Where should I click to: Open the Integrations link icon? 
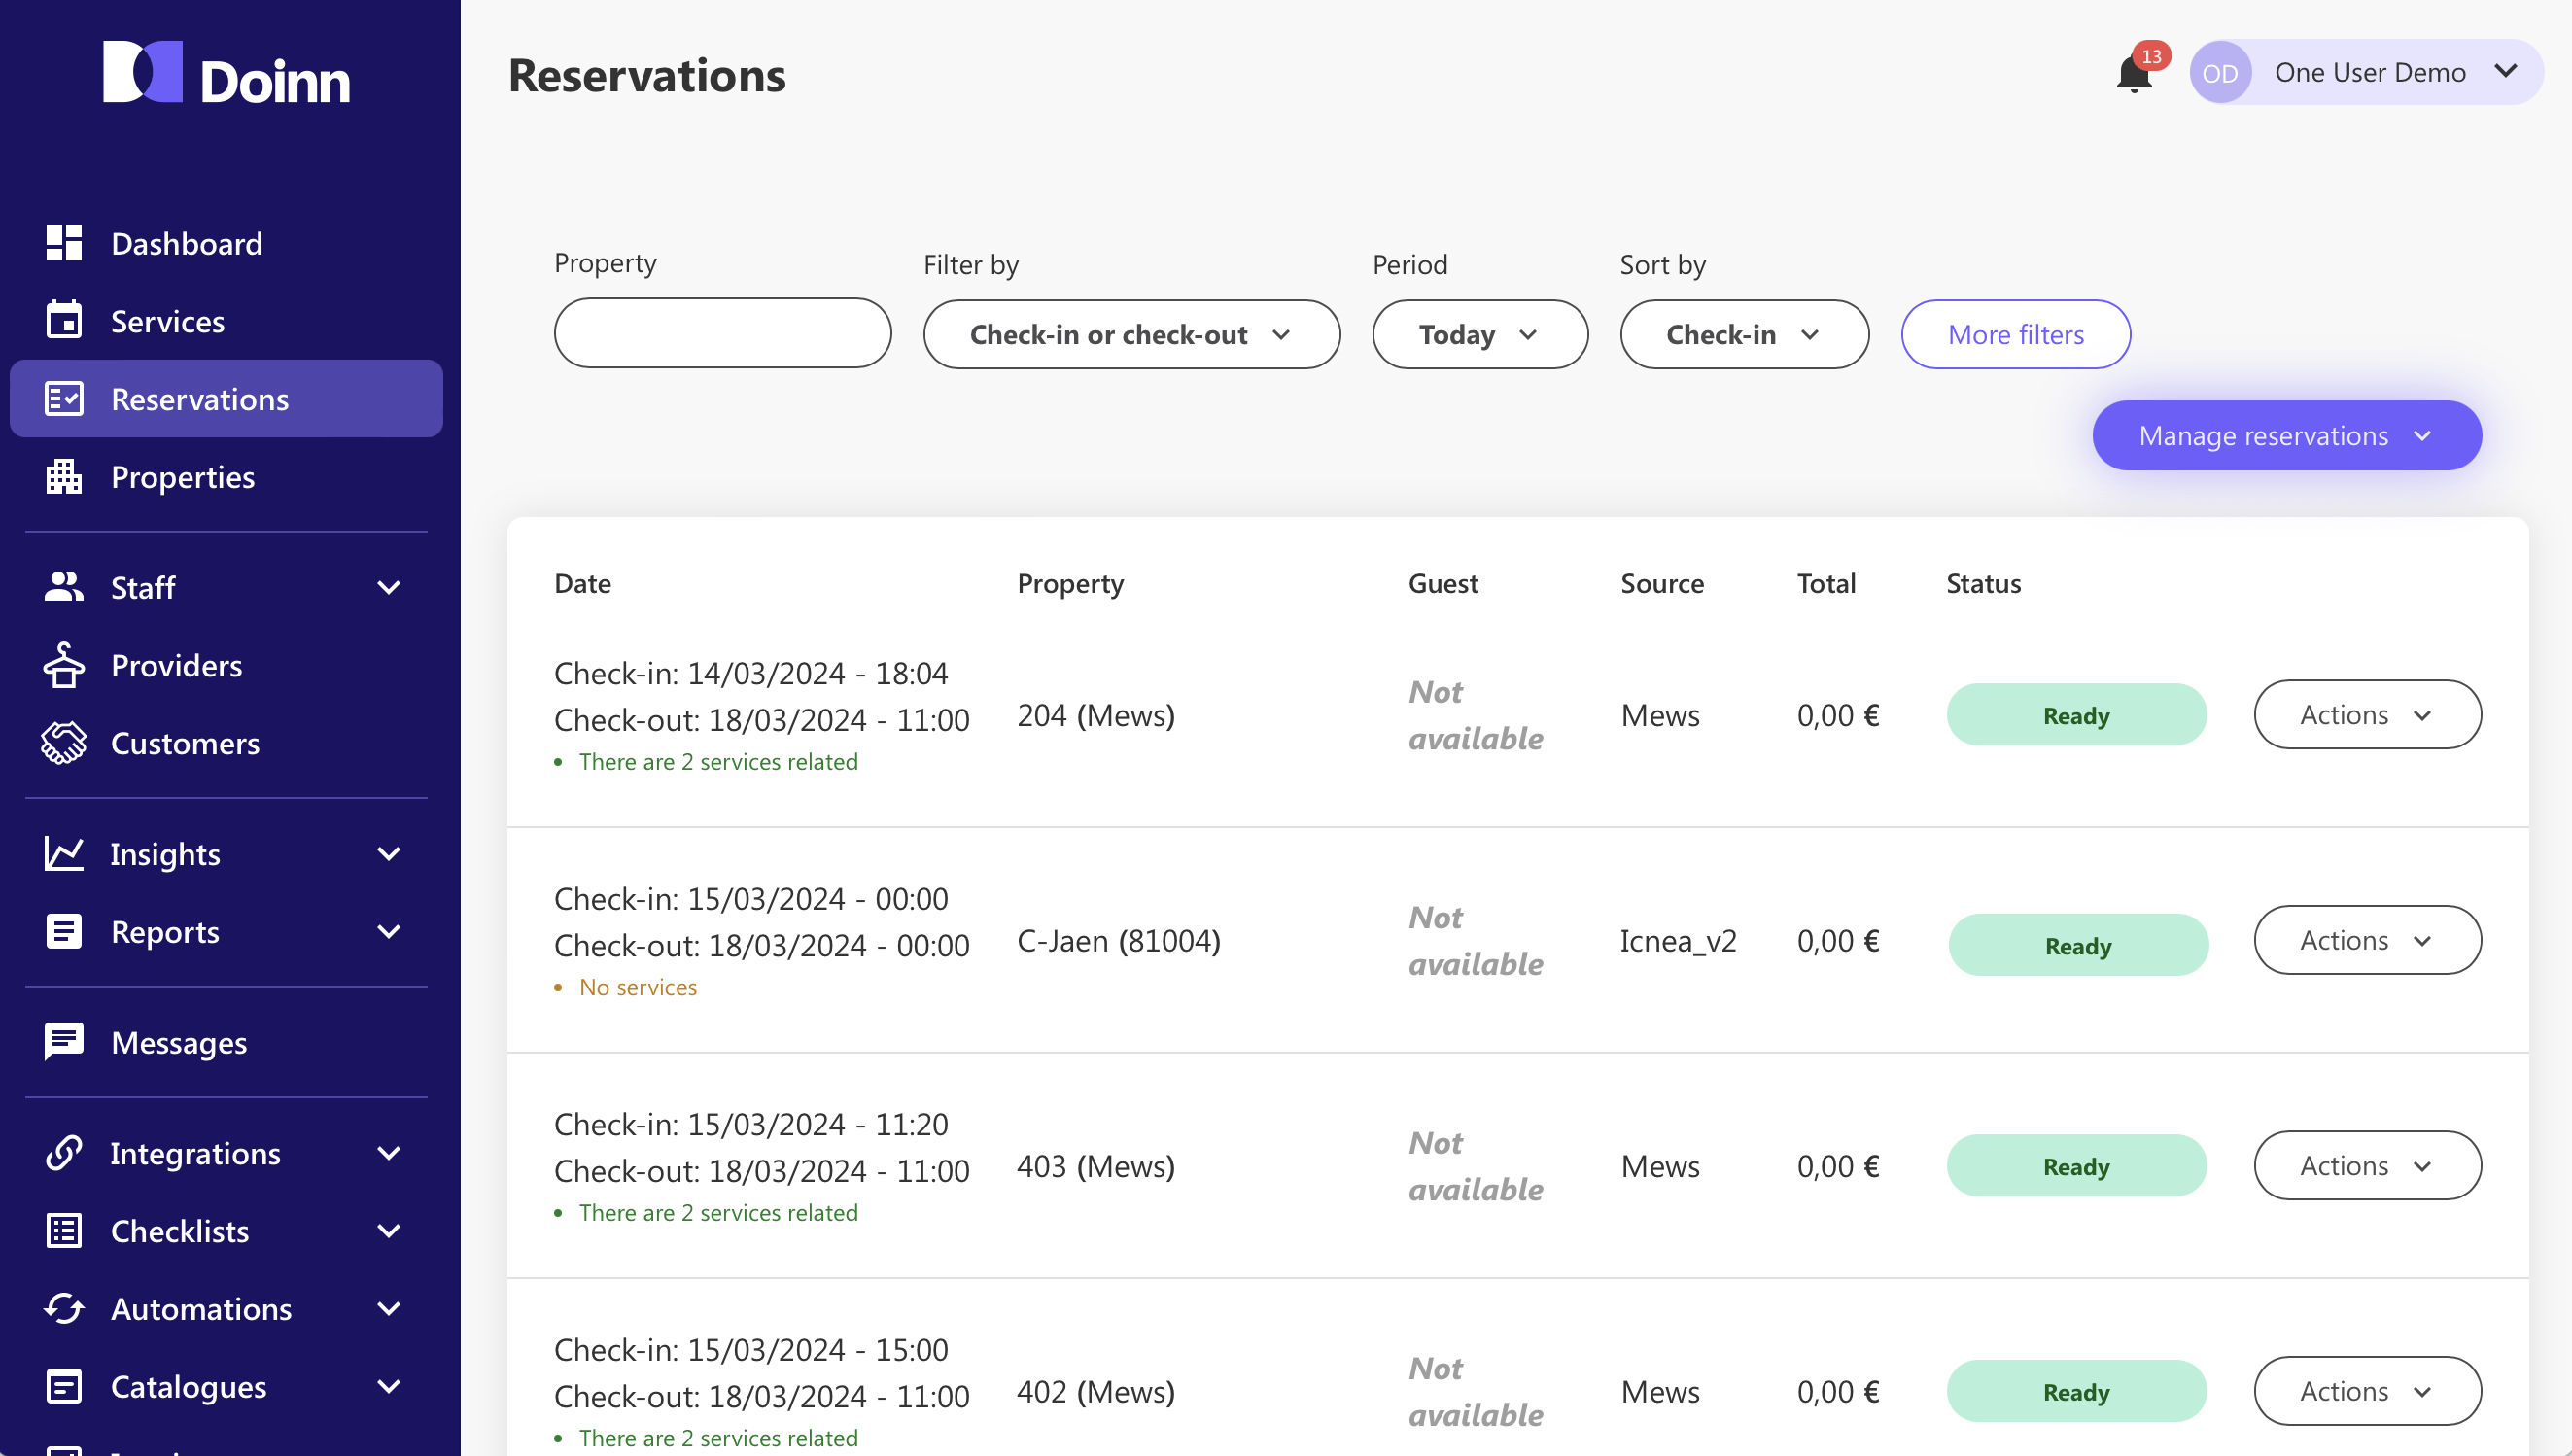point(64,1152)
